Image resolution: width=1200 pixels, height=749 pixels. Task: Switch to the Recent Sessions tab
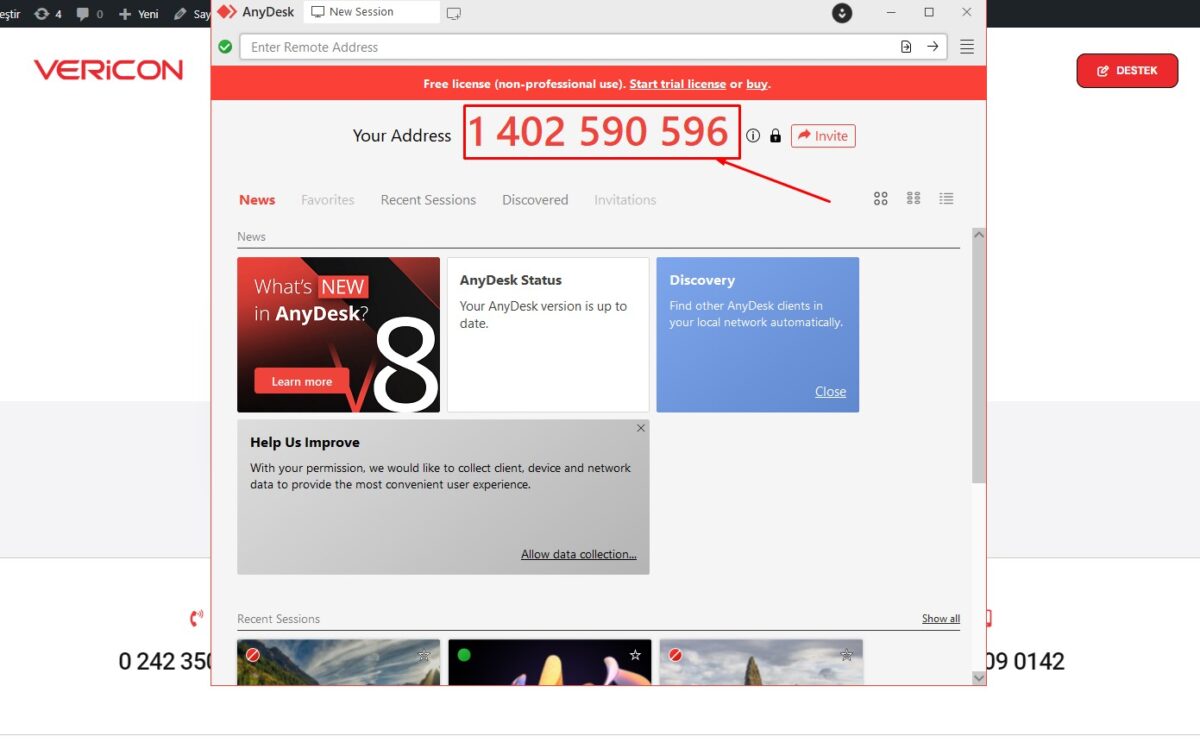(428, 199)
